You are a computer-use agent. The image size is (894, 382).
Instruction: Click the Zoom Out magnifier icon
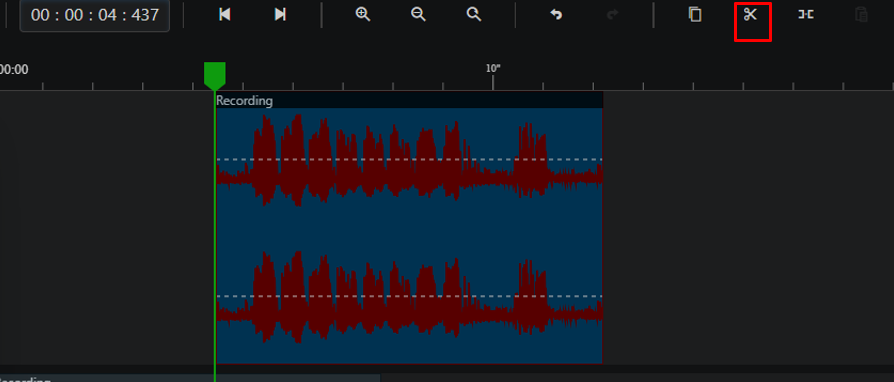(418, 15)
